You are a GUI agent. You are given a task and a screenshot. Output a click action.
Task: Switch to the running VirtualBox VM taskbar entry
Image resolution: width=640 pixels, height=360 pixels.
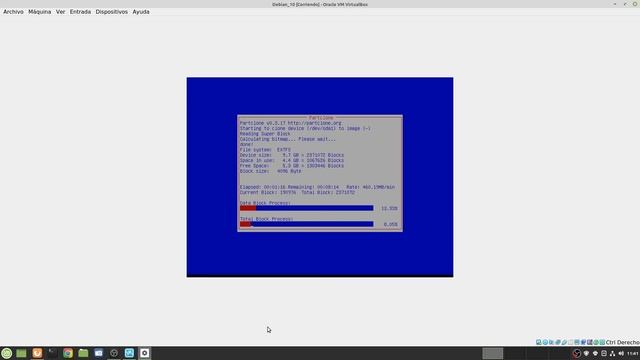144,353
